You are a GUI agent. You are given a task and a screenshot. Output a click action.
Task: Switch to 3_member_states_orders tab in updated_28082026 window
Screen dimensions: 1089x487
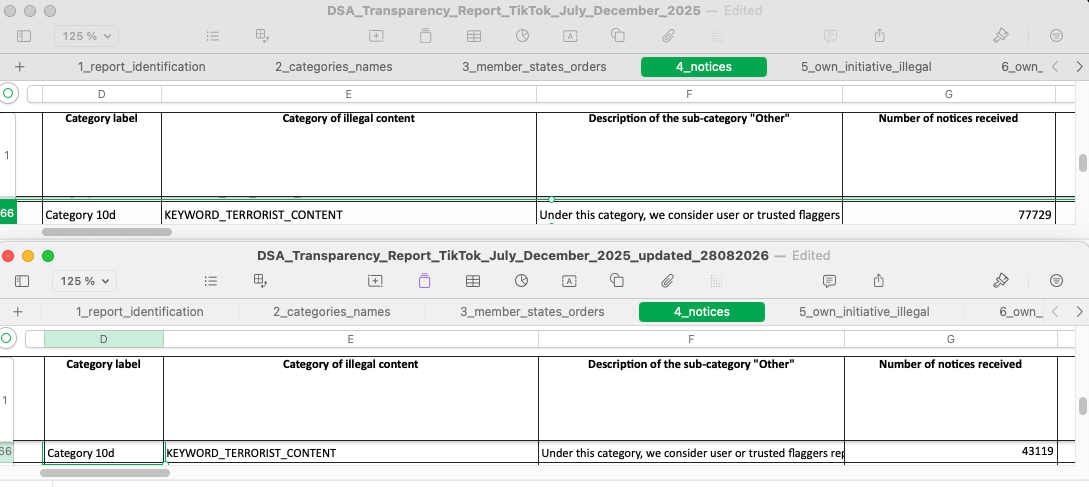[x=532, y=312]
